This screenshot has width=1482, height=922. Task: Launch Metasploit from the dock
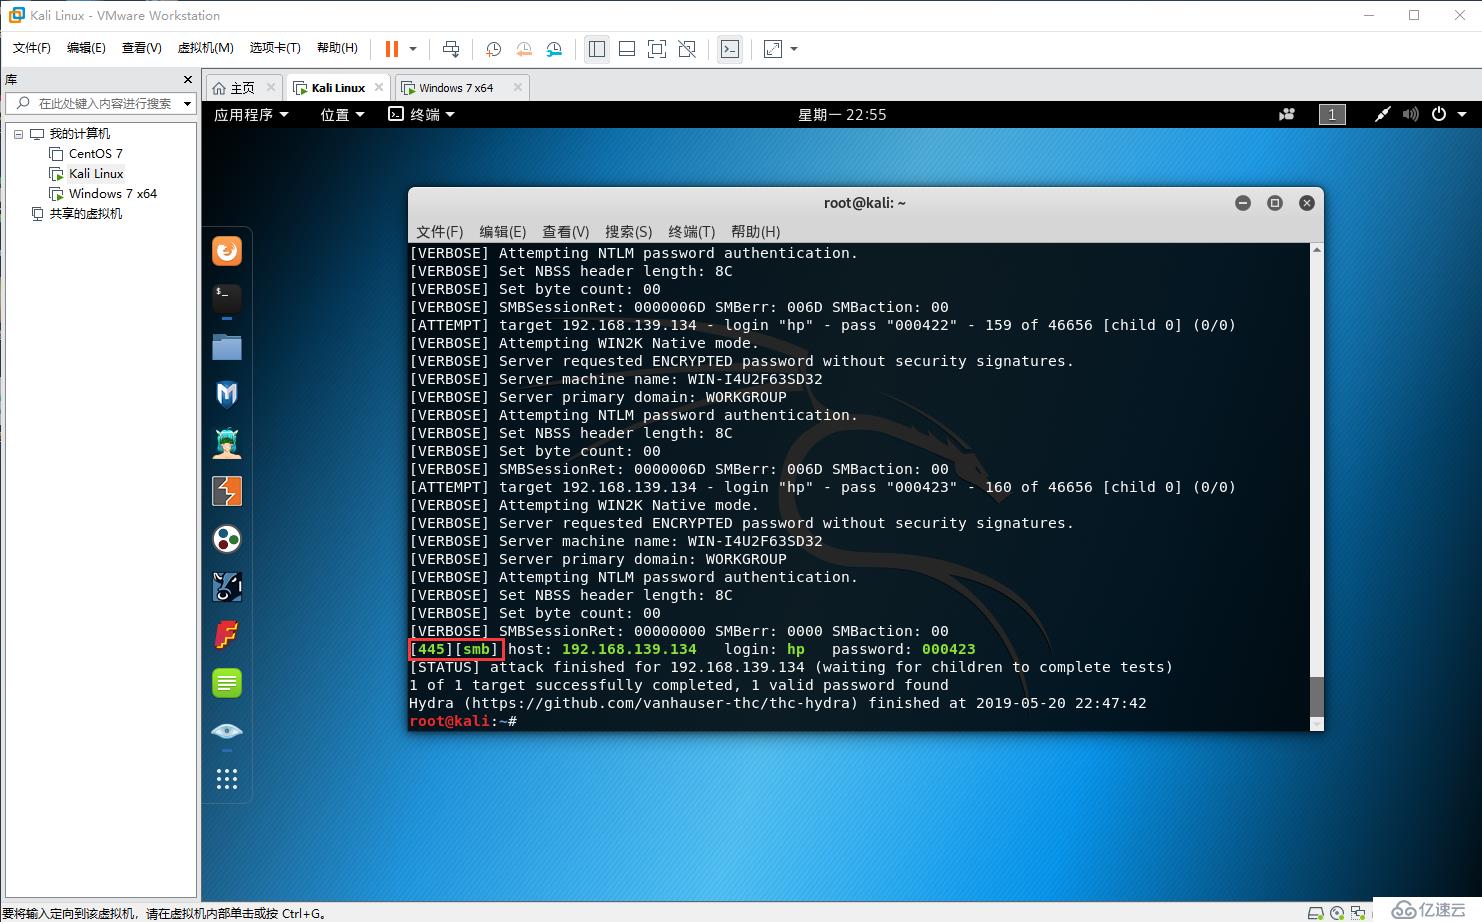(227, 395)
